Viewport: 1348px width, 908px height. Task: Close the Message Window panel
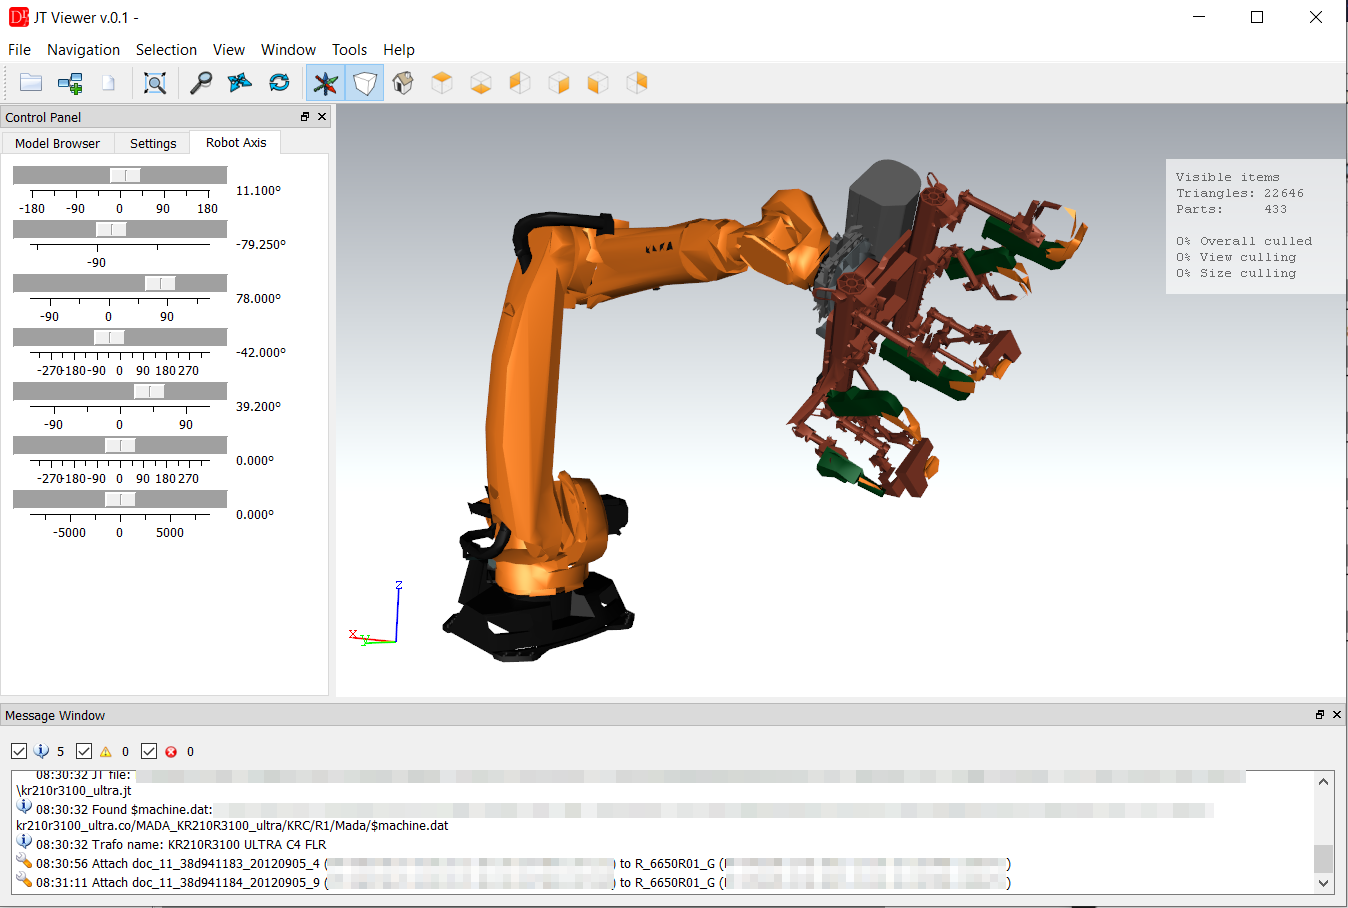pyautogui.click(x=1337, y=715)
